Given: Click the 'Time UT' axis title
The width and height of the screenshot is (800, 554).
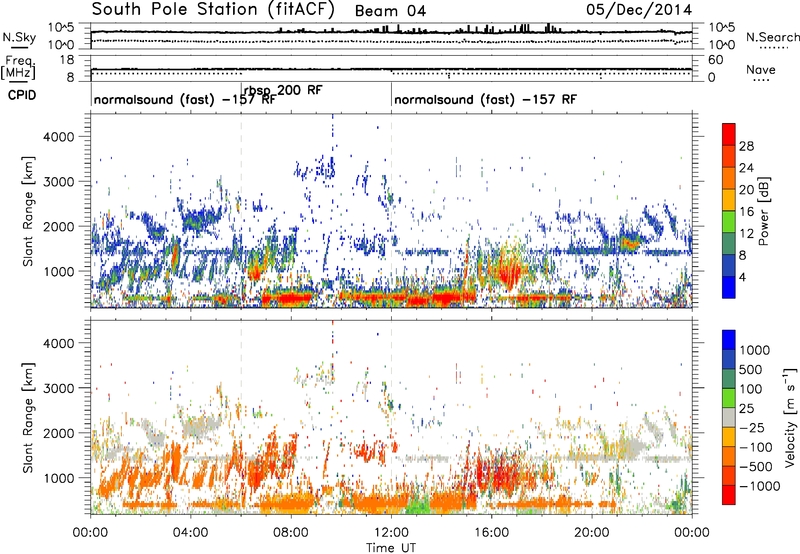Looking at the screenshot, I should [x=391, y=548].
